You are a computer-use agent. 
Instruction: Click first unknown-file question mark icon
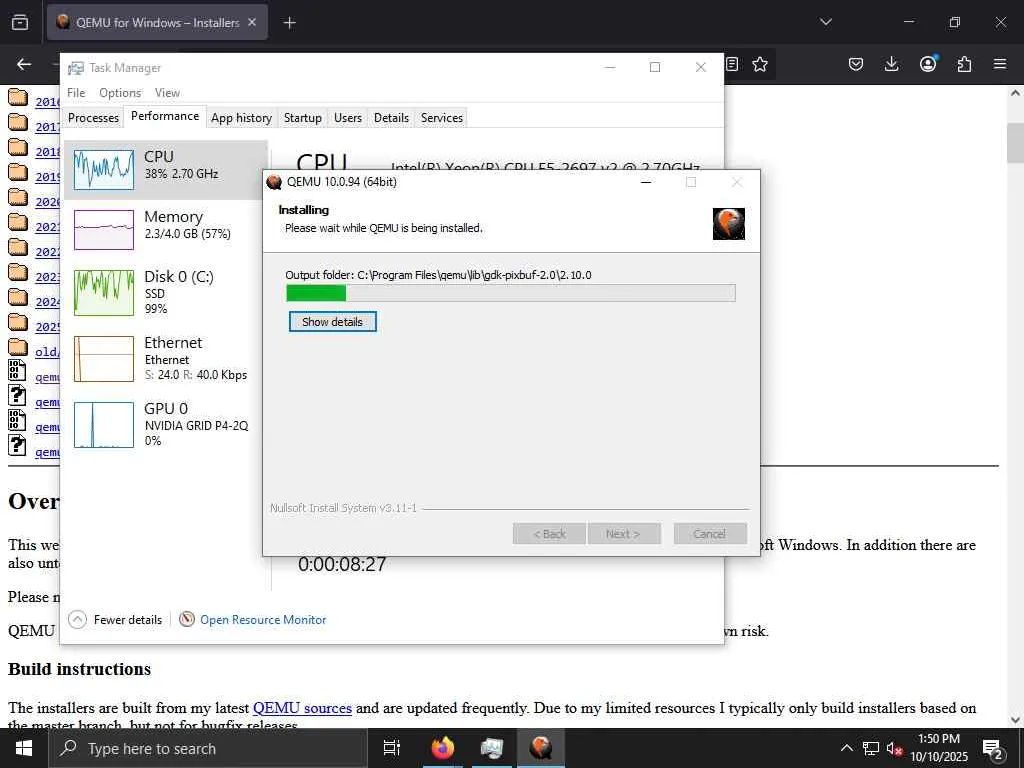coord(17,395)
